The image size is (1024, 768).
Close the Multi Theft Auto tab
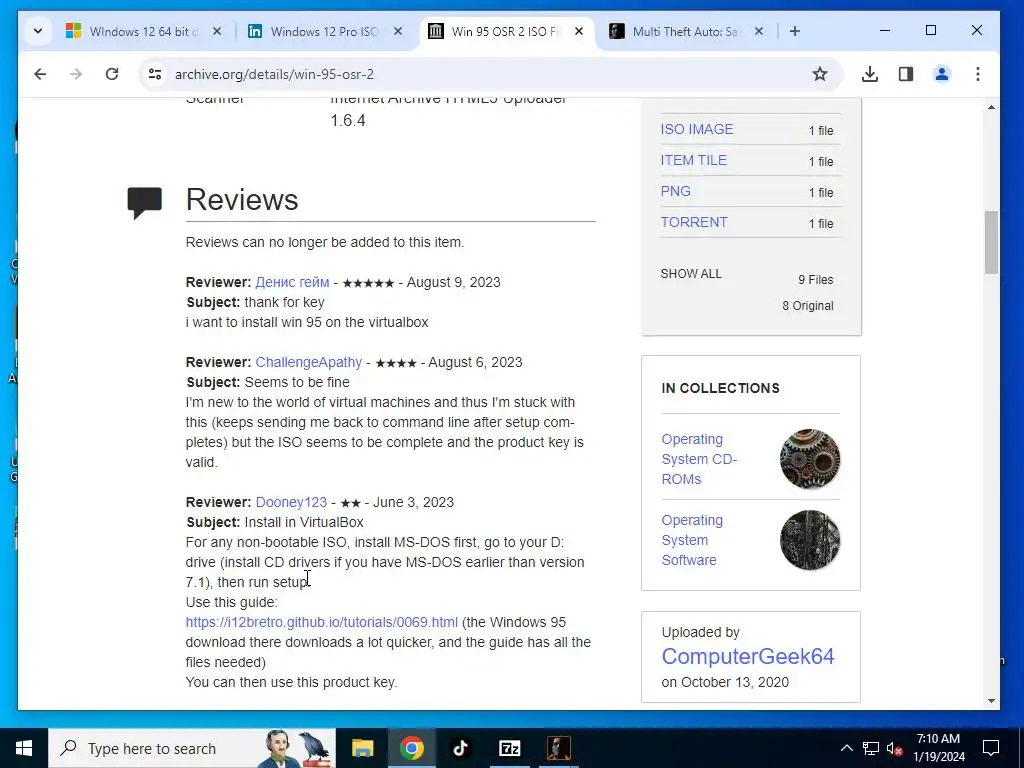759,31
